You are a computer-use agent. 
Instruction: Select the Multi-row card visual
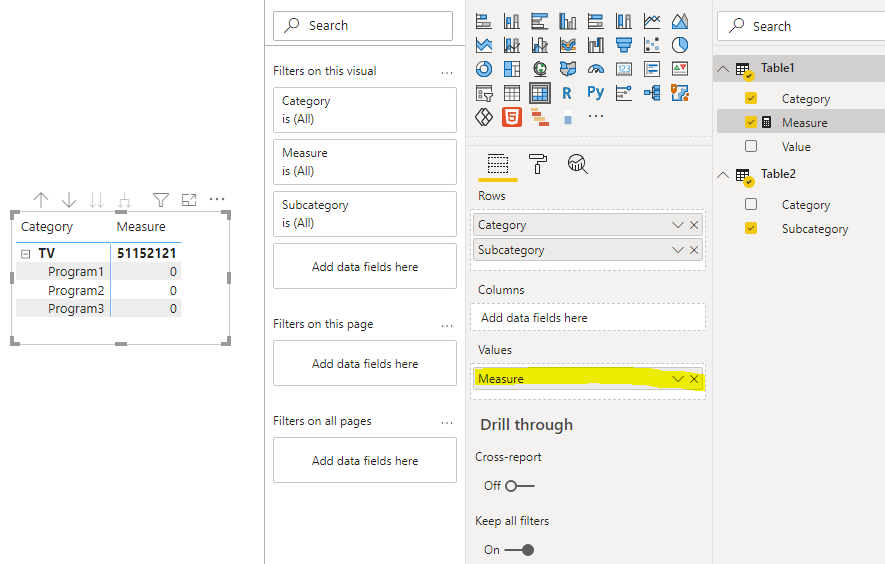click(x=652, y=69)
